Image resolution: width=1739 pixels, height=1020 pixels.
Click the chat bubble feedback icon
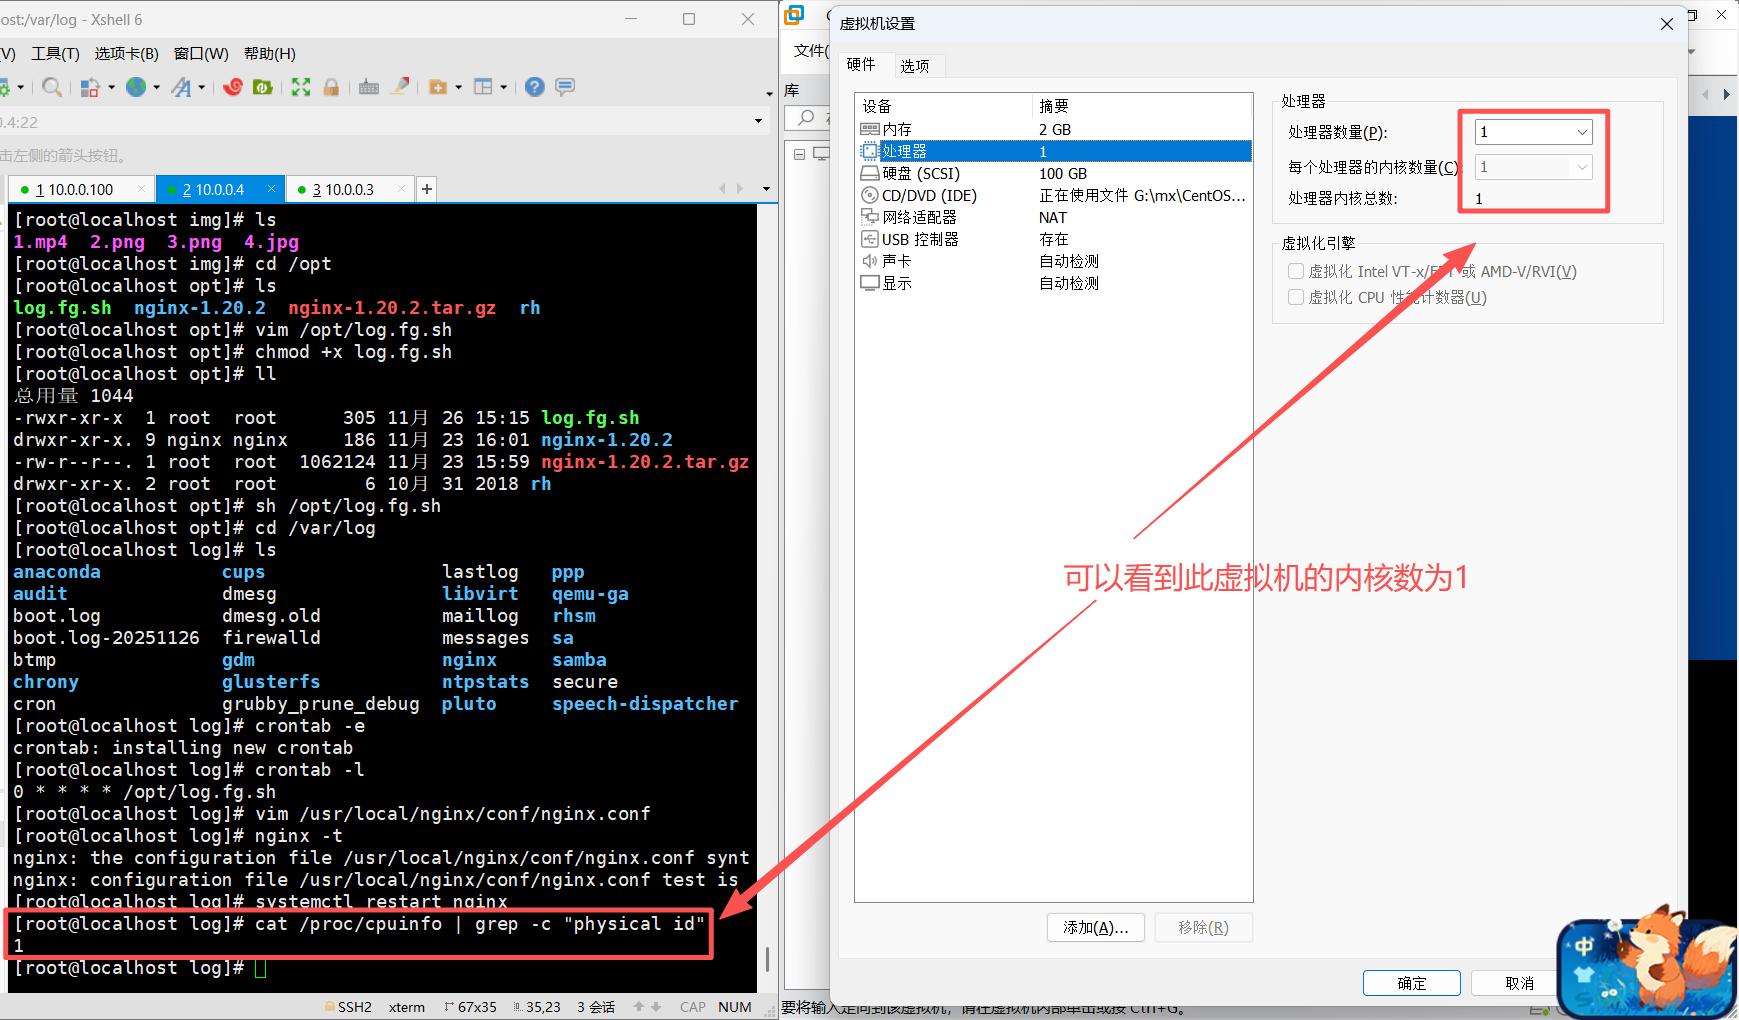pyautogui.click(x=565, y=87)
